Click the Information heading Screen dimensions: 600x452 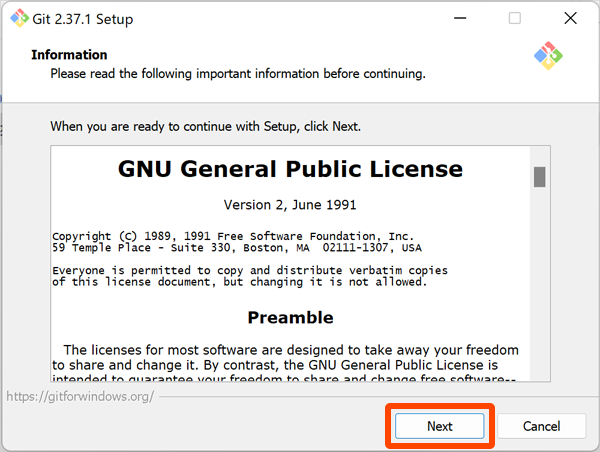69,55
